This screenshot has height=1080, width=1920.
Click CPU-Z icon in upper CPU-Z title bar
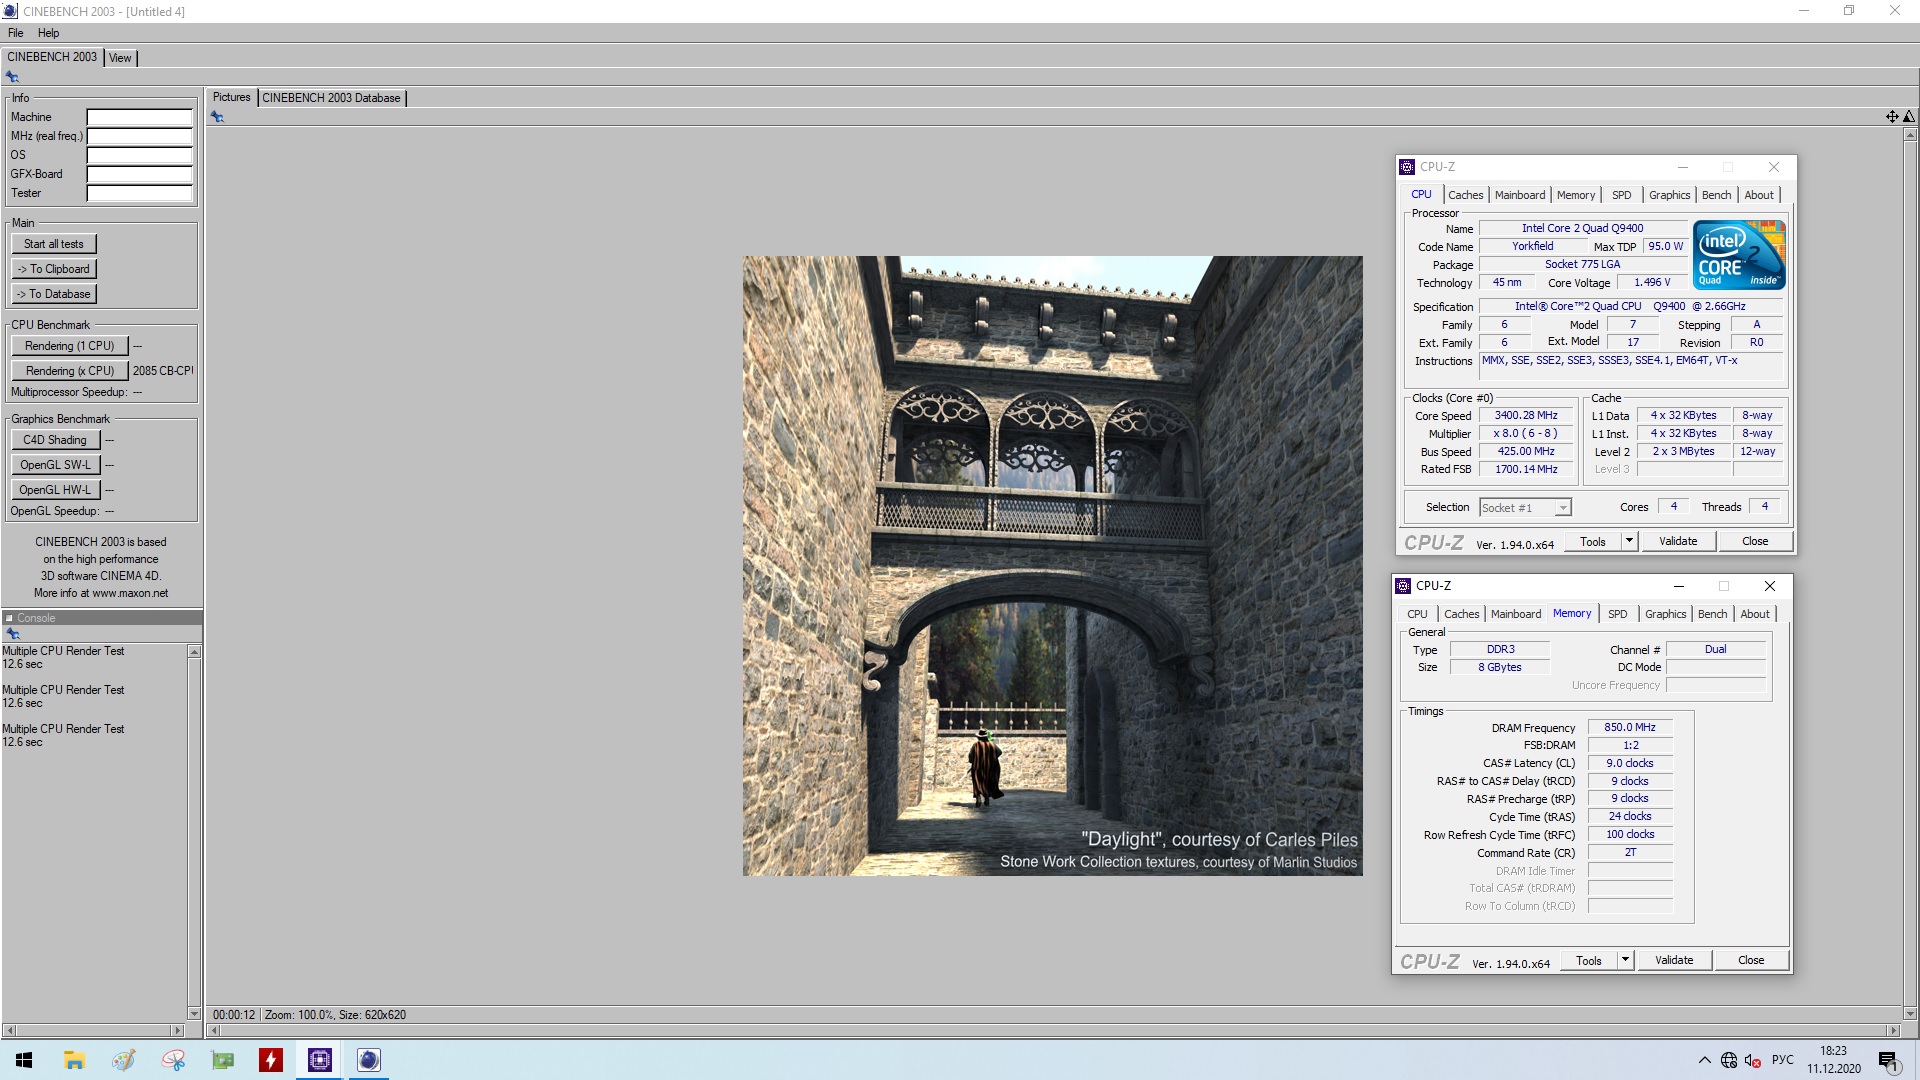[x=1407, y=167]
